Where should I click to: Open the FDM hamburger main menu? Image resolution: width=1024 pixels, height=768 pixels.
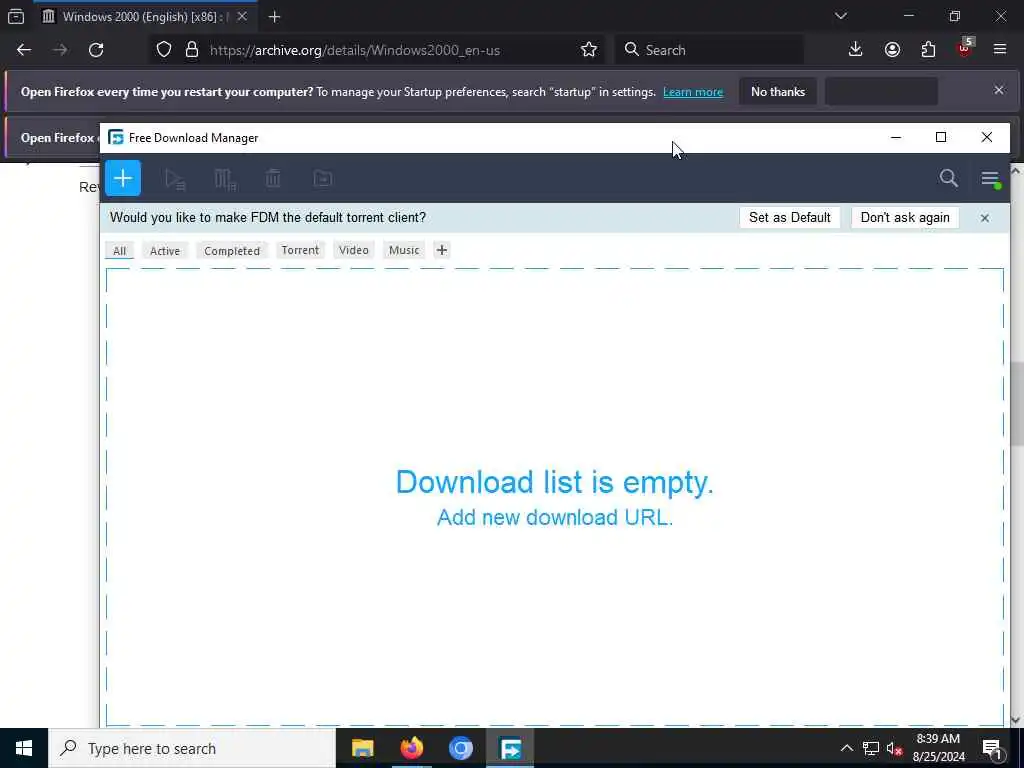point(990,178)
